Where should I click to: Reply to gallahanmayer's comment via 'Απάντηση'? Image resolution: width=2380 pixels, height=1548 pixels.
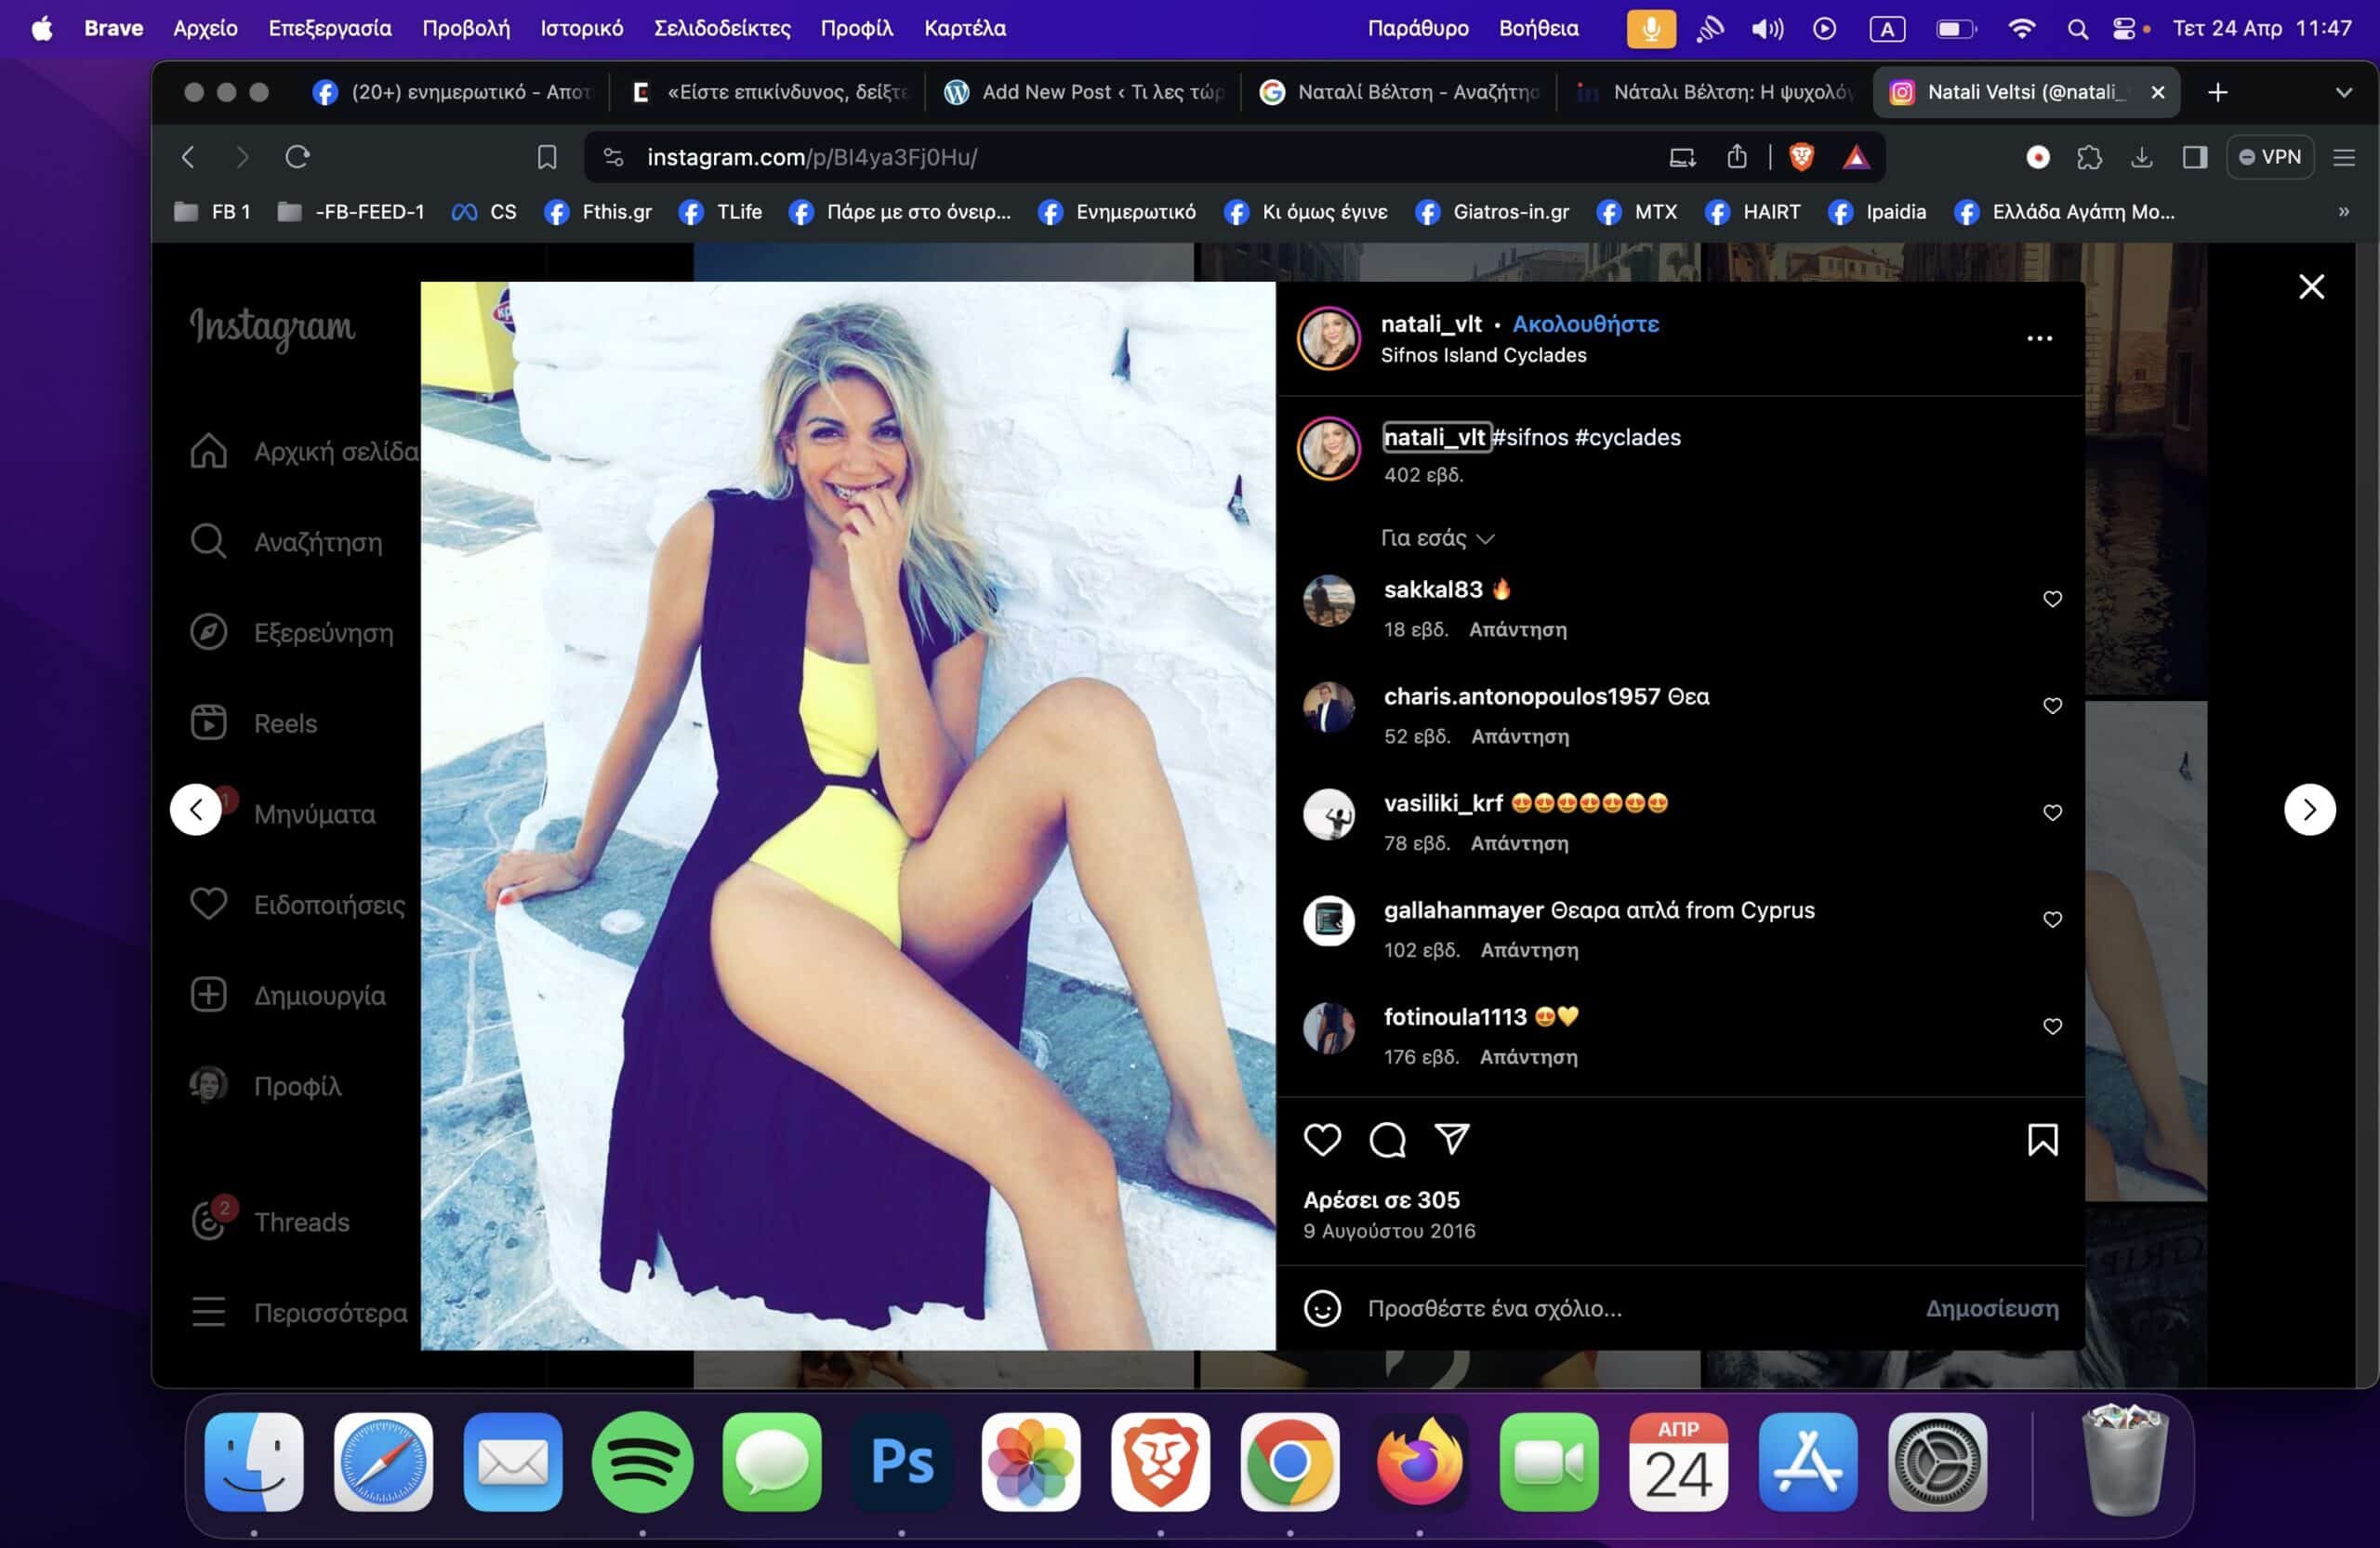(x=1529, y=950)
